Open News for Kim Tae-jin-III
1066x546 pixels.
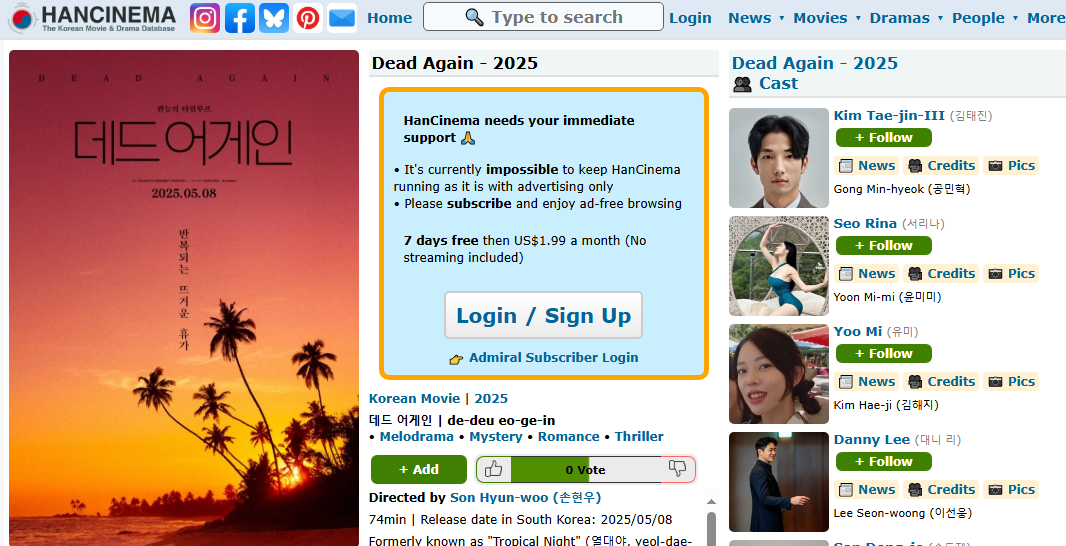867,165
